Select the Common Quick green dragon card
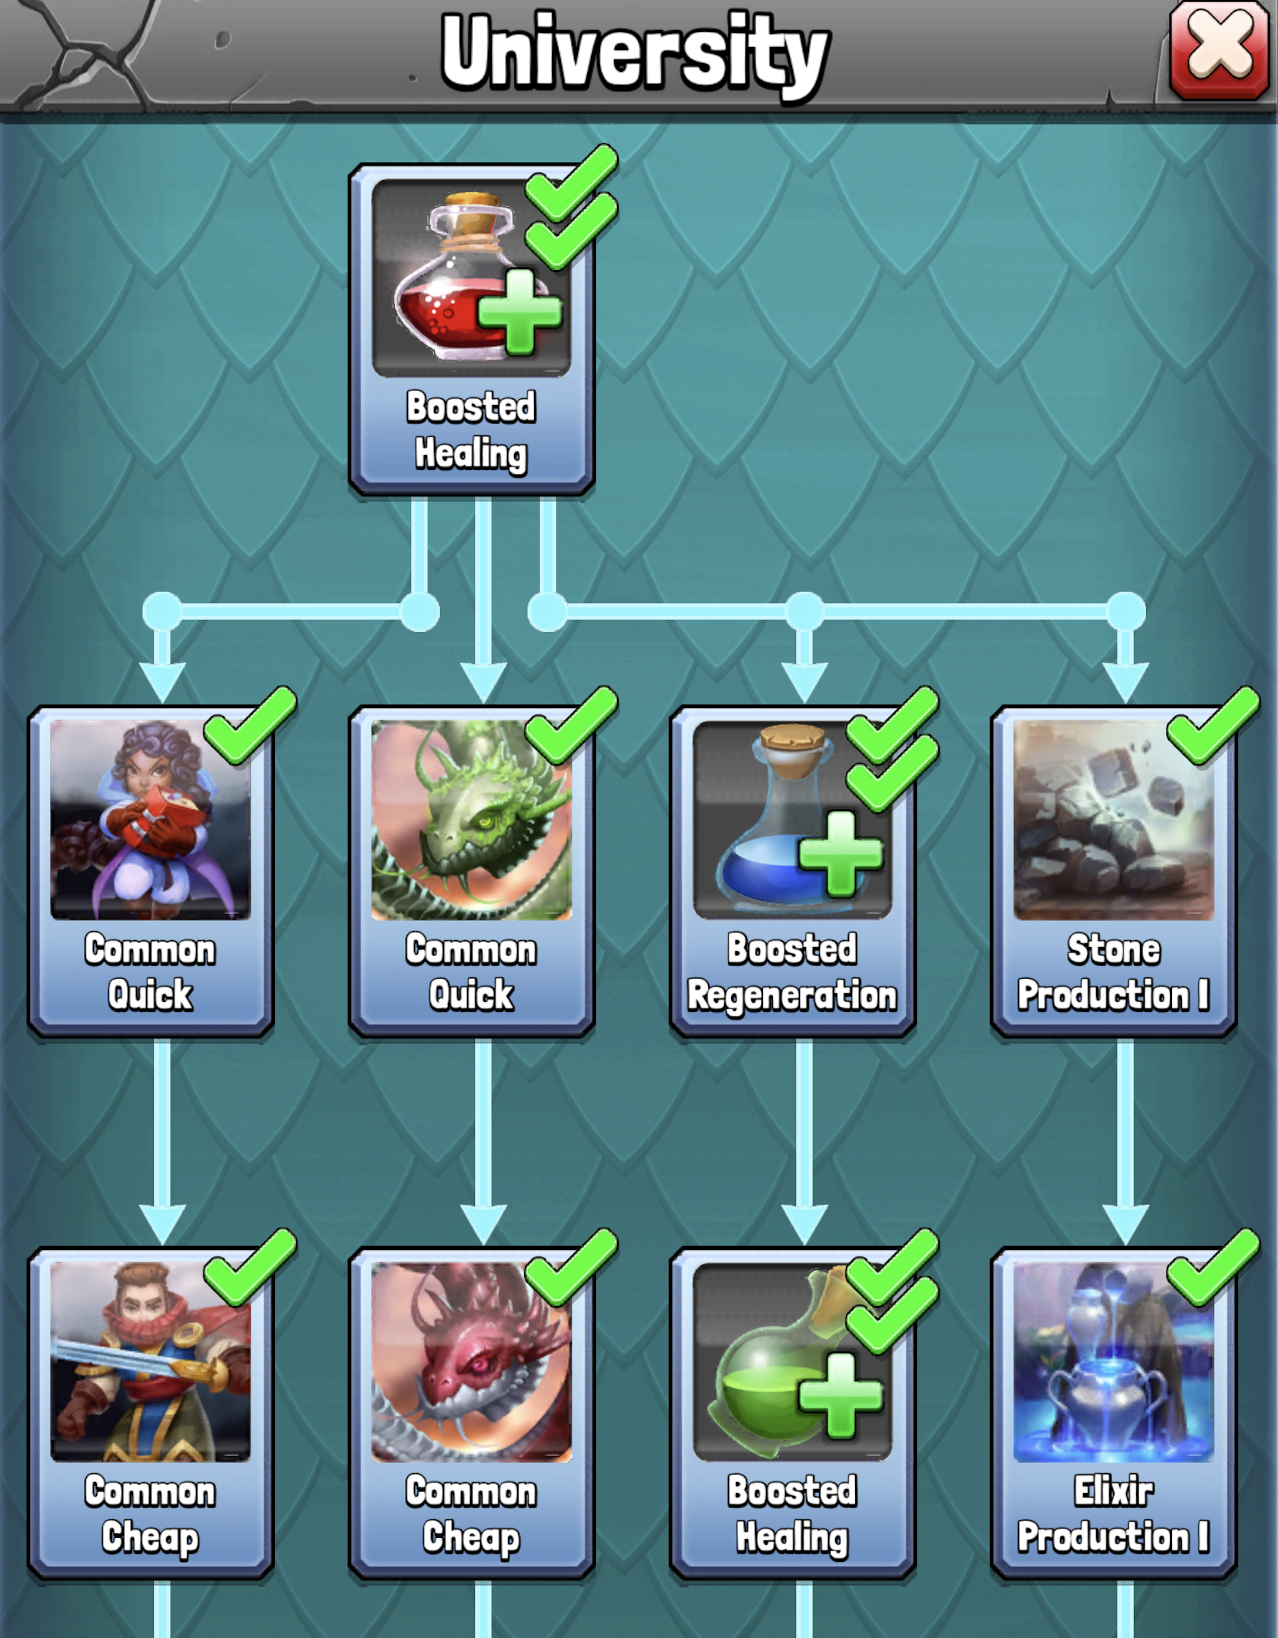This screenshot has height=1638, width=1278. tap(471, 871)
